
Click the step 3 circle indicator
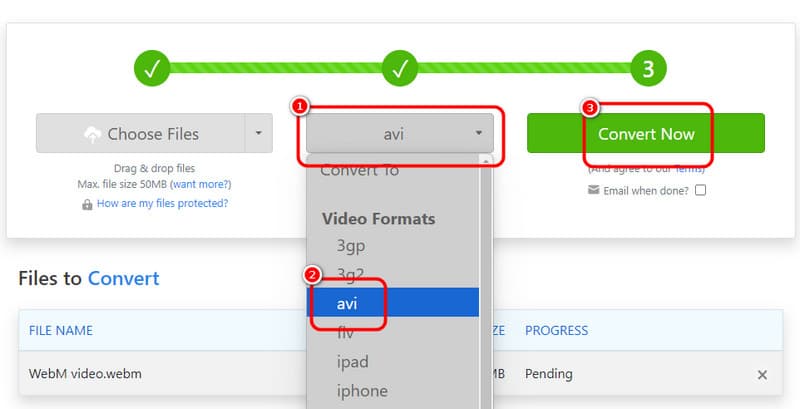[647, 69]
